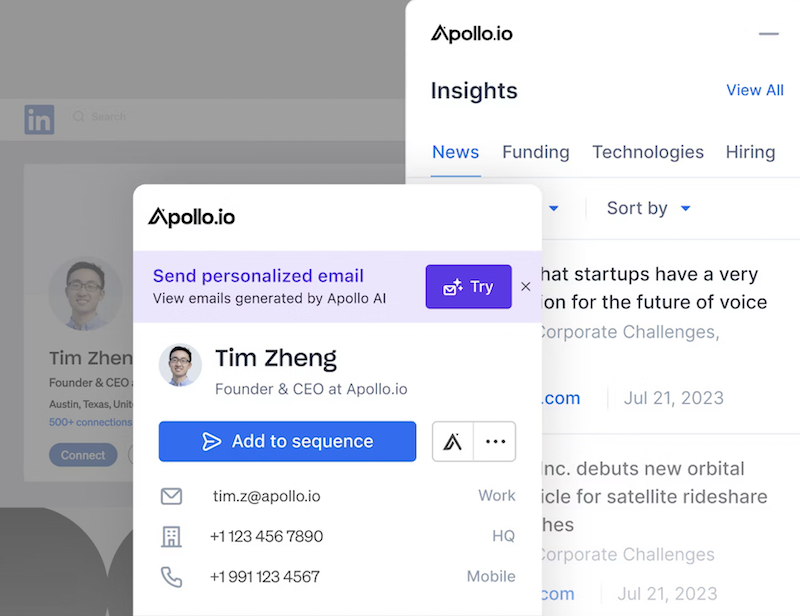Expand the Sort by dropdown
Viewport: 800px width, 616px height.
[x=648, y=208]
